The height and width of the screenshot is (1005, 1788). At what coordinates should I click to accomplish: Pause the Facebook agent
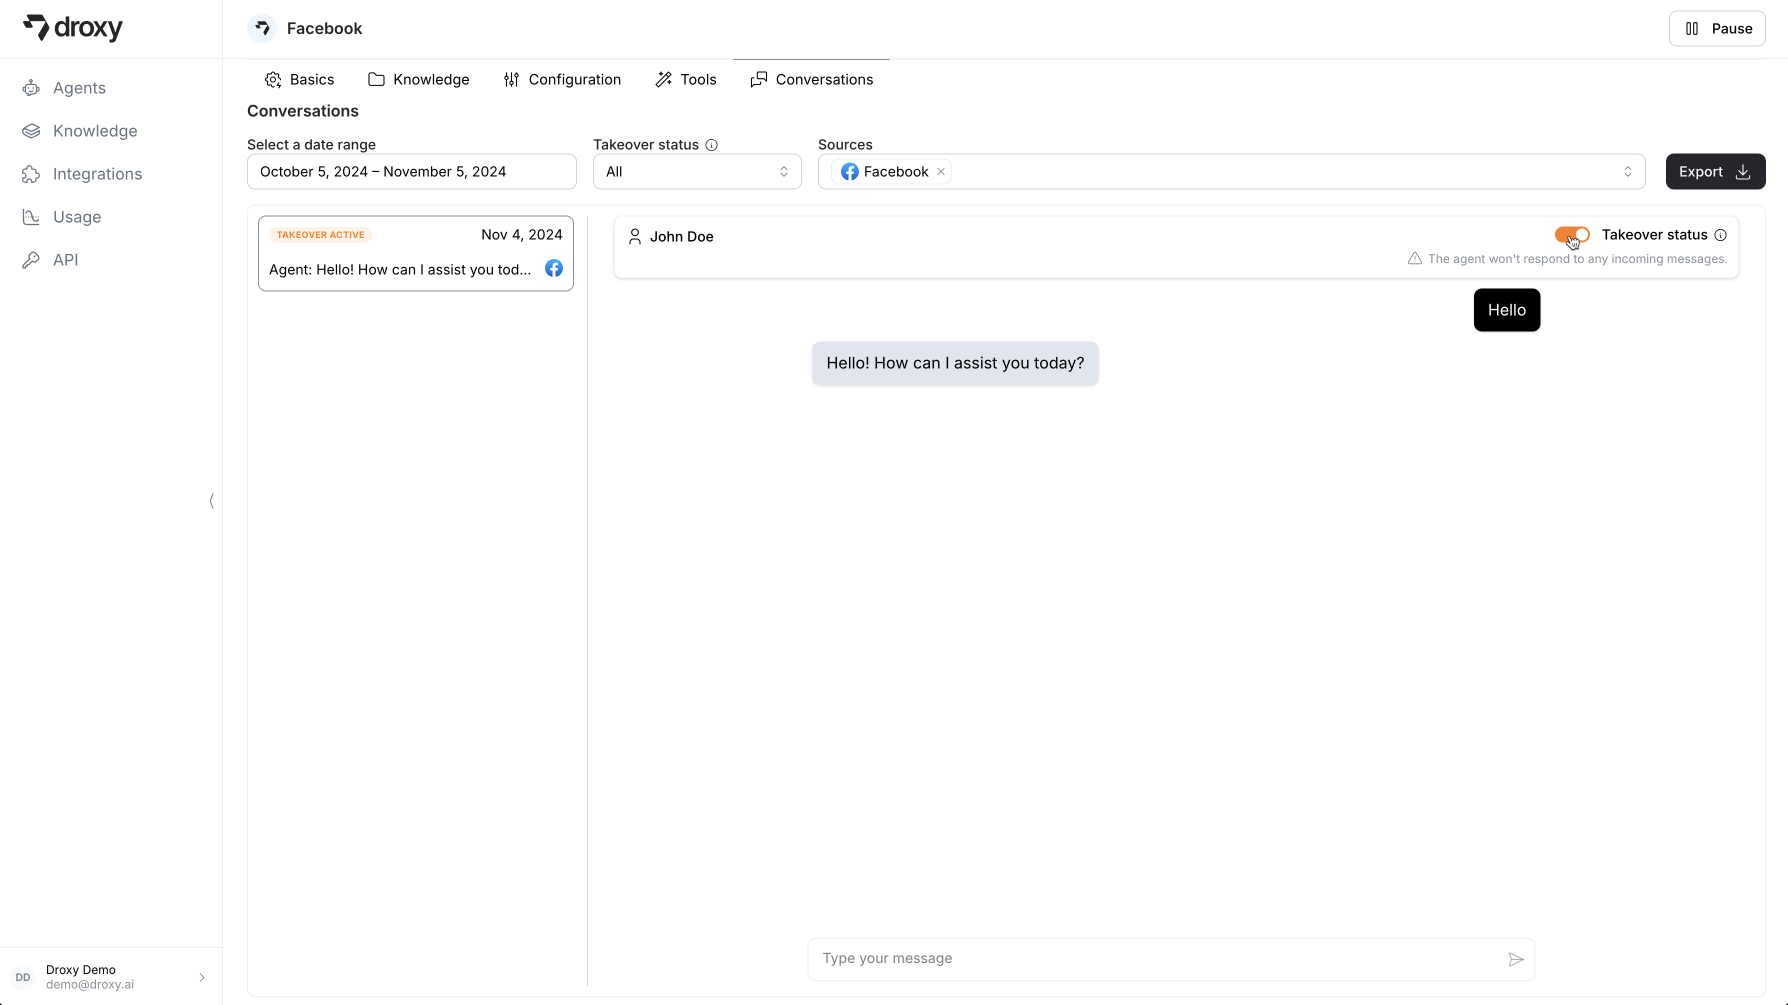[x=1717, y=29]
